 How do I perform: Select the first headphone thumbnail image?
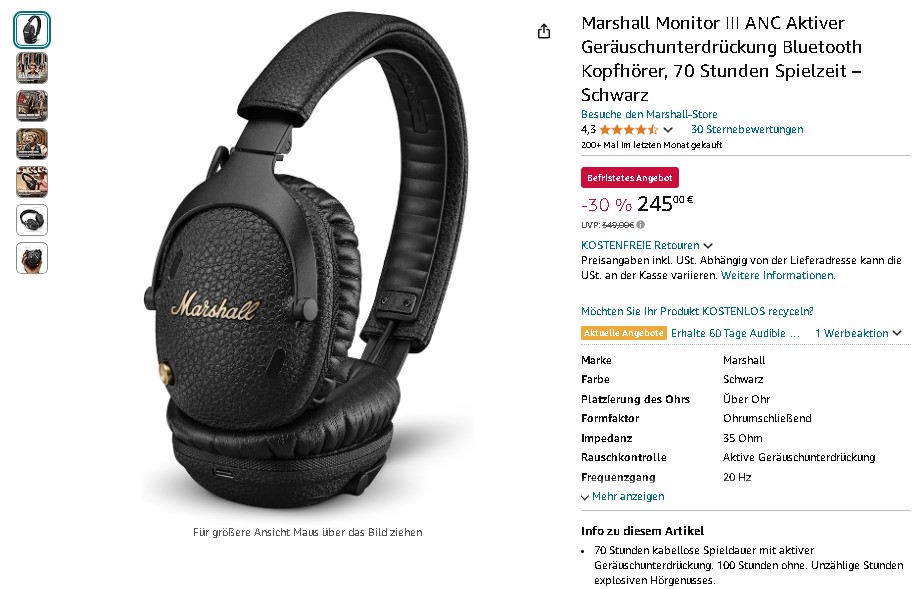(x=32, y=29)
